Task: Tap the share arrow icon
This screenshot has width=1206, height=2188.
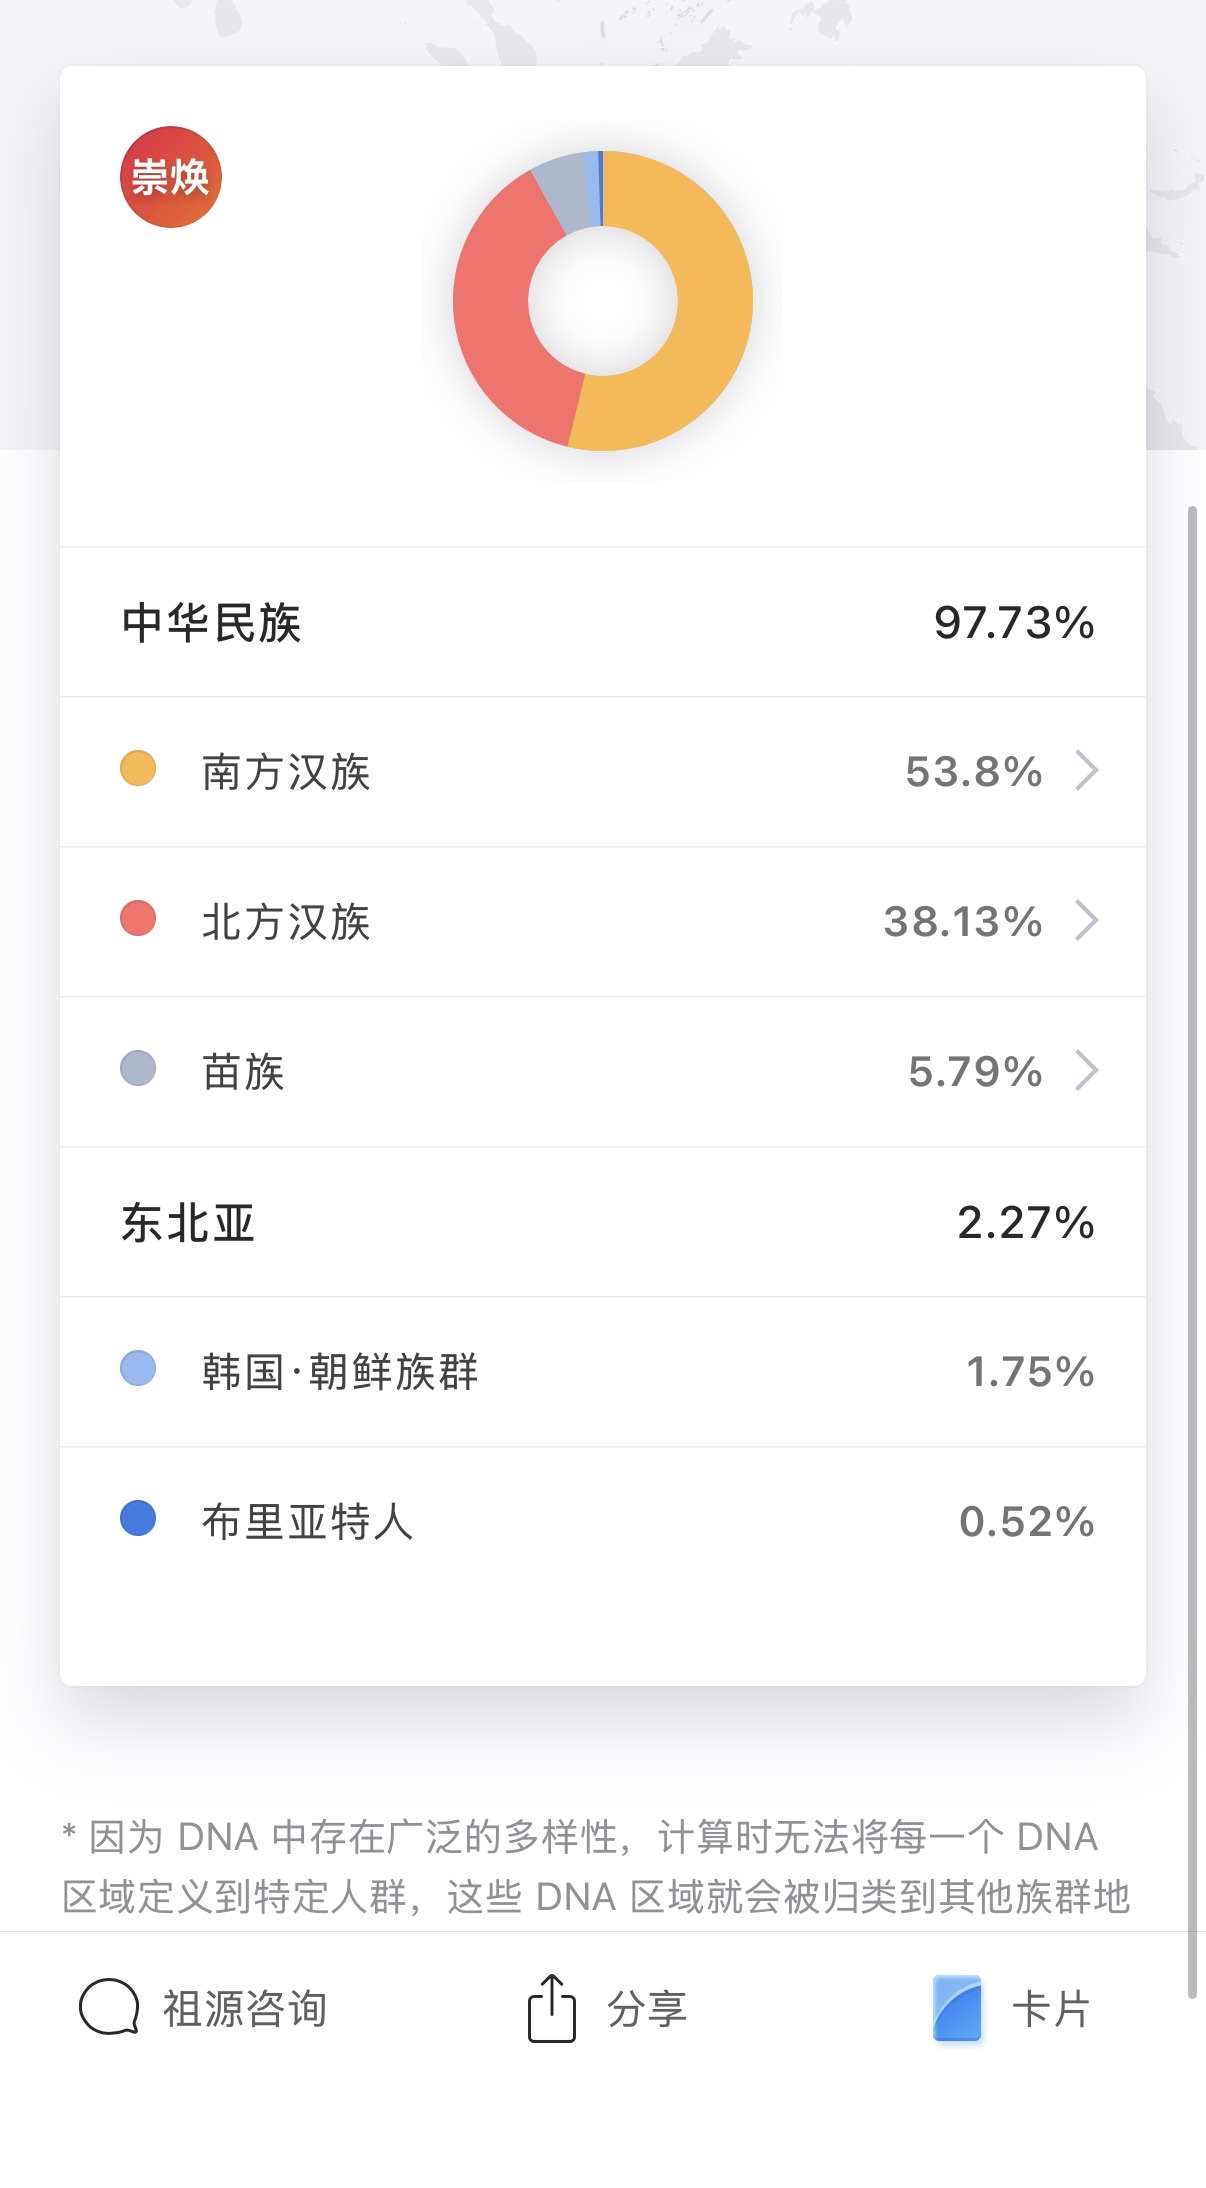Action: (552, 2007)
